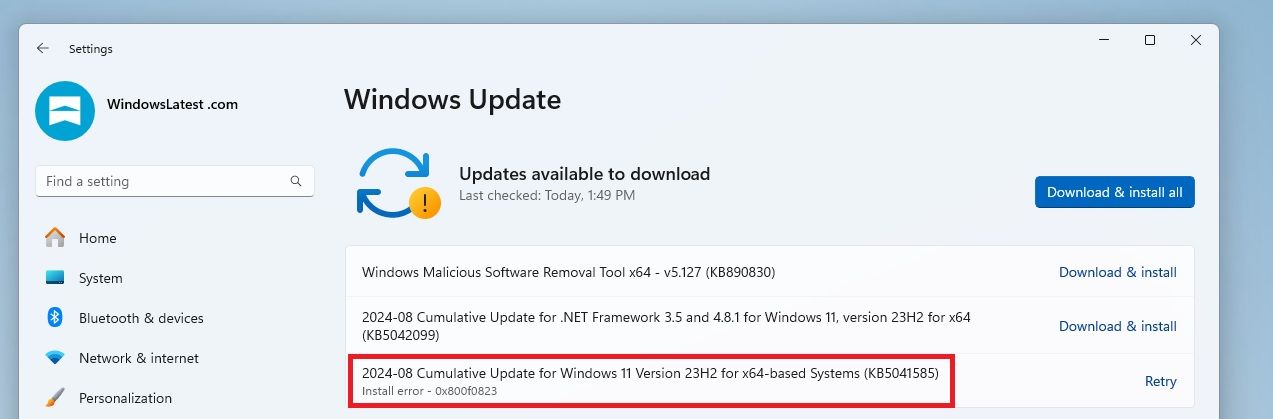Minimize the Settings window
This screenshot has height=419, width=1273.
click(x=1104, y=40)
